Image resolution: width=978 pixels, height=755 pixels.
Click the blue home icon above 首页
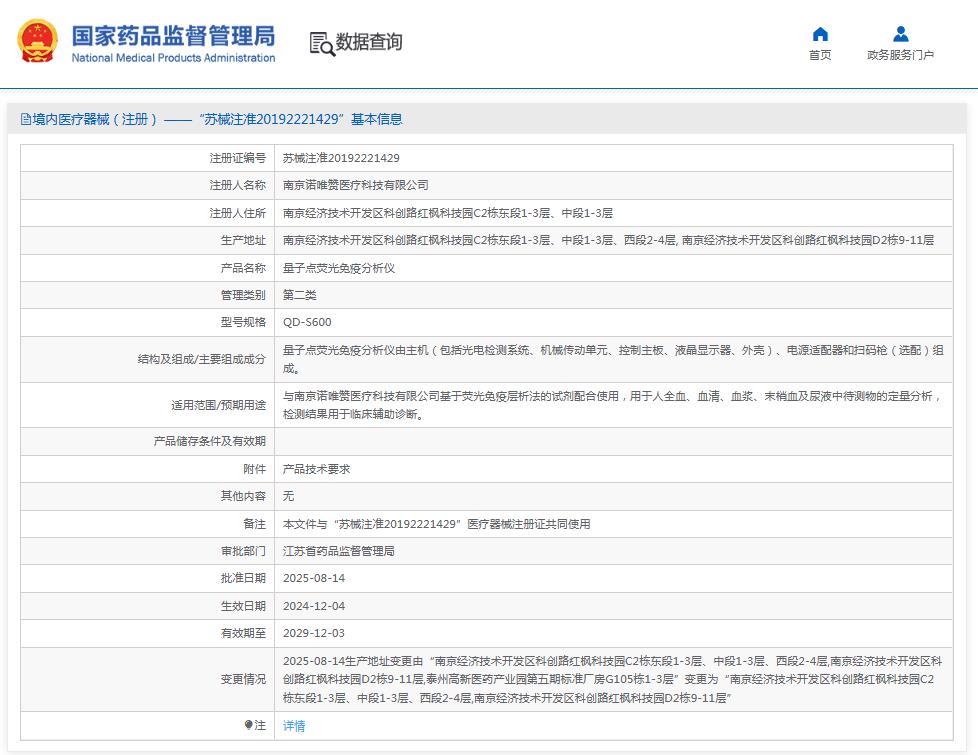(x=819, y=33)
